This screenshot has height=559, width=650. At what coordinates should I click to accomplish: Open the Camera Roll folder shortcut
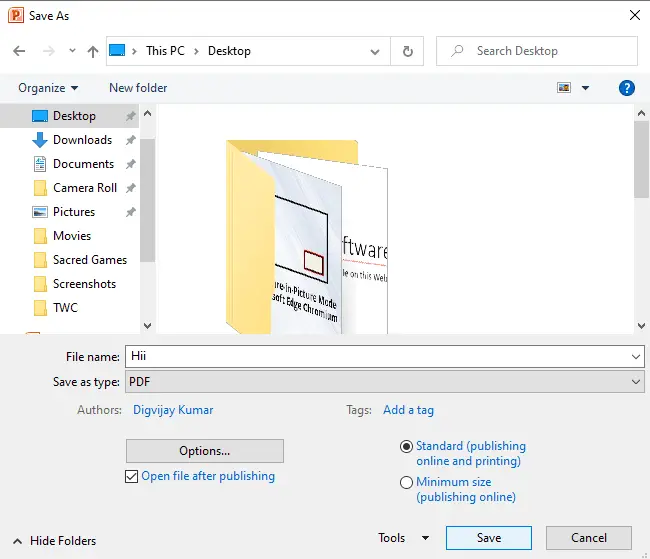point(85,188)
